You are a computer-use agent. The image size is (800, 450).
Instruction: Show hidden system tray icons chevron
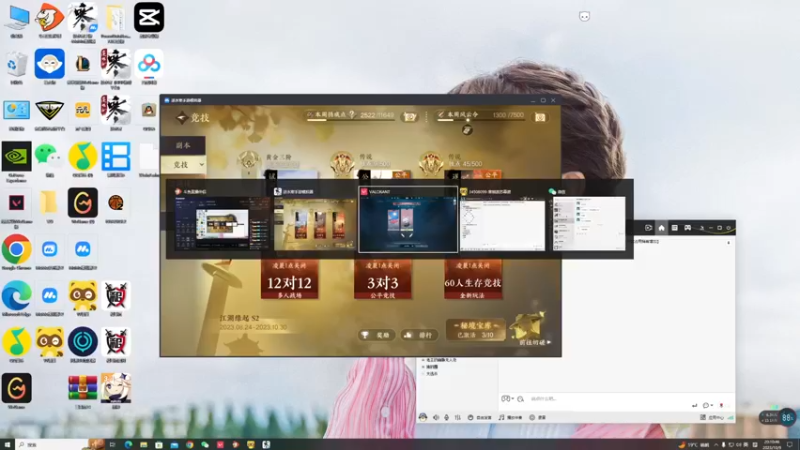pos(716,445)
